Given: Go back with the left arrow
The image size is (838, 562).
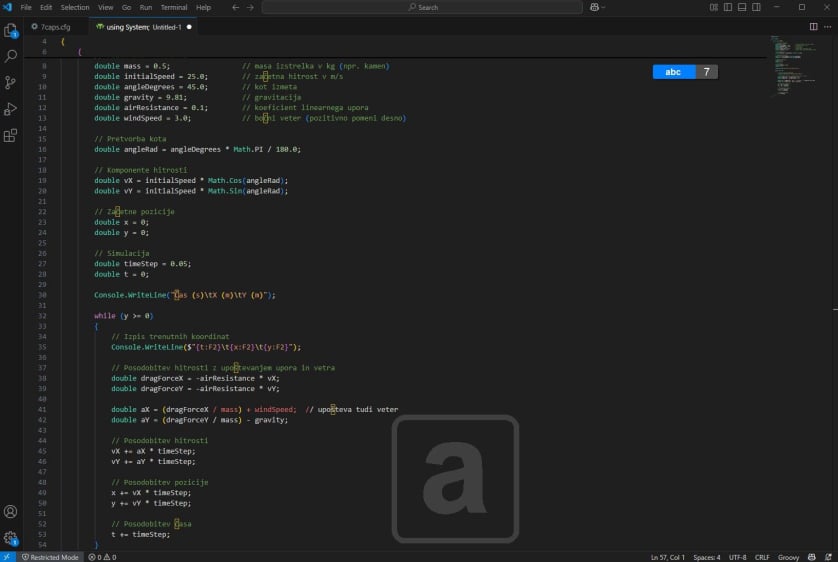Looking at the screenshot, I should (x=236, y=7).
